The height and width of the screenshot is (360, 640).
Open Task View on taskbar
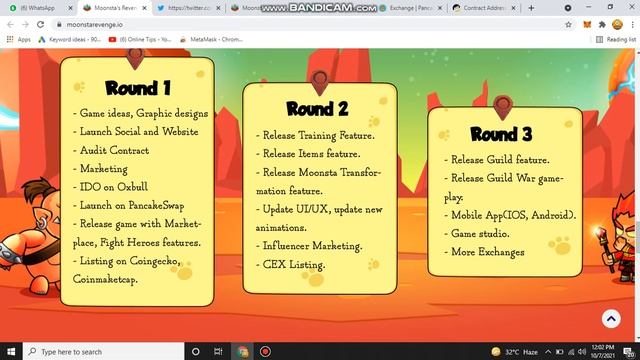click(218, 351)
